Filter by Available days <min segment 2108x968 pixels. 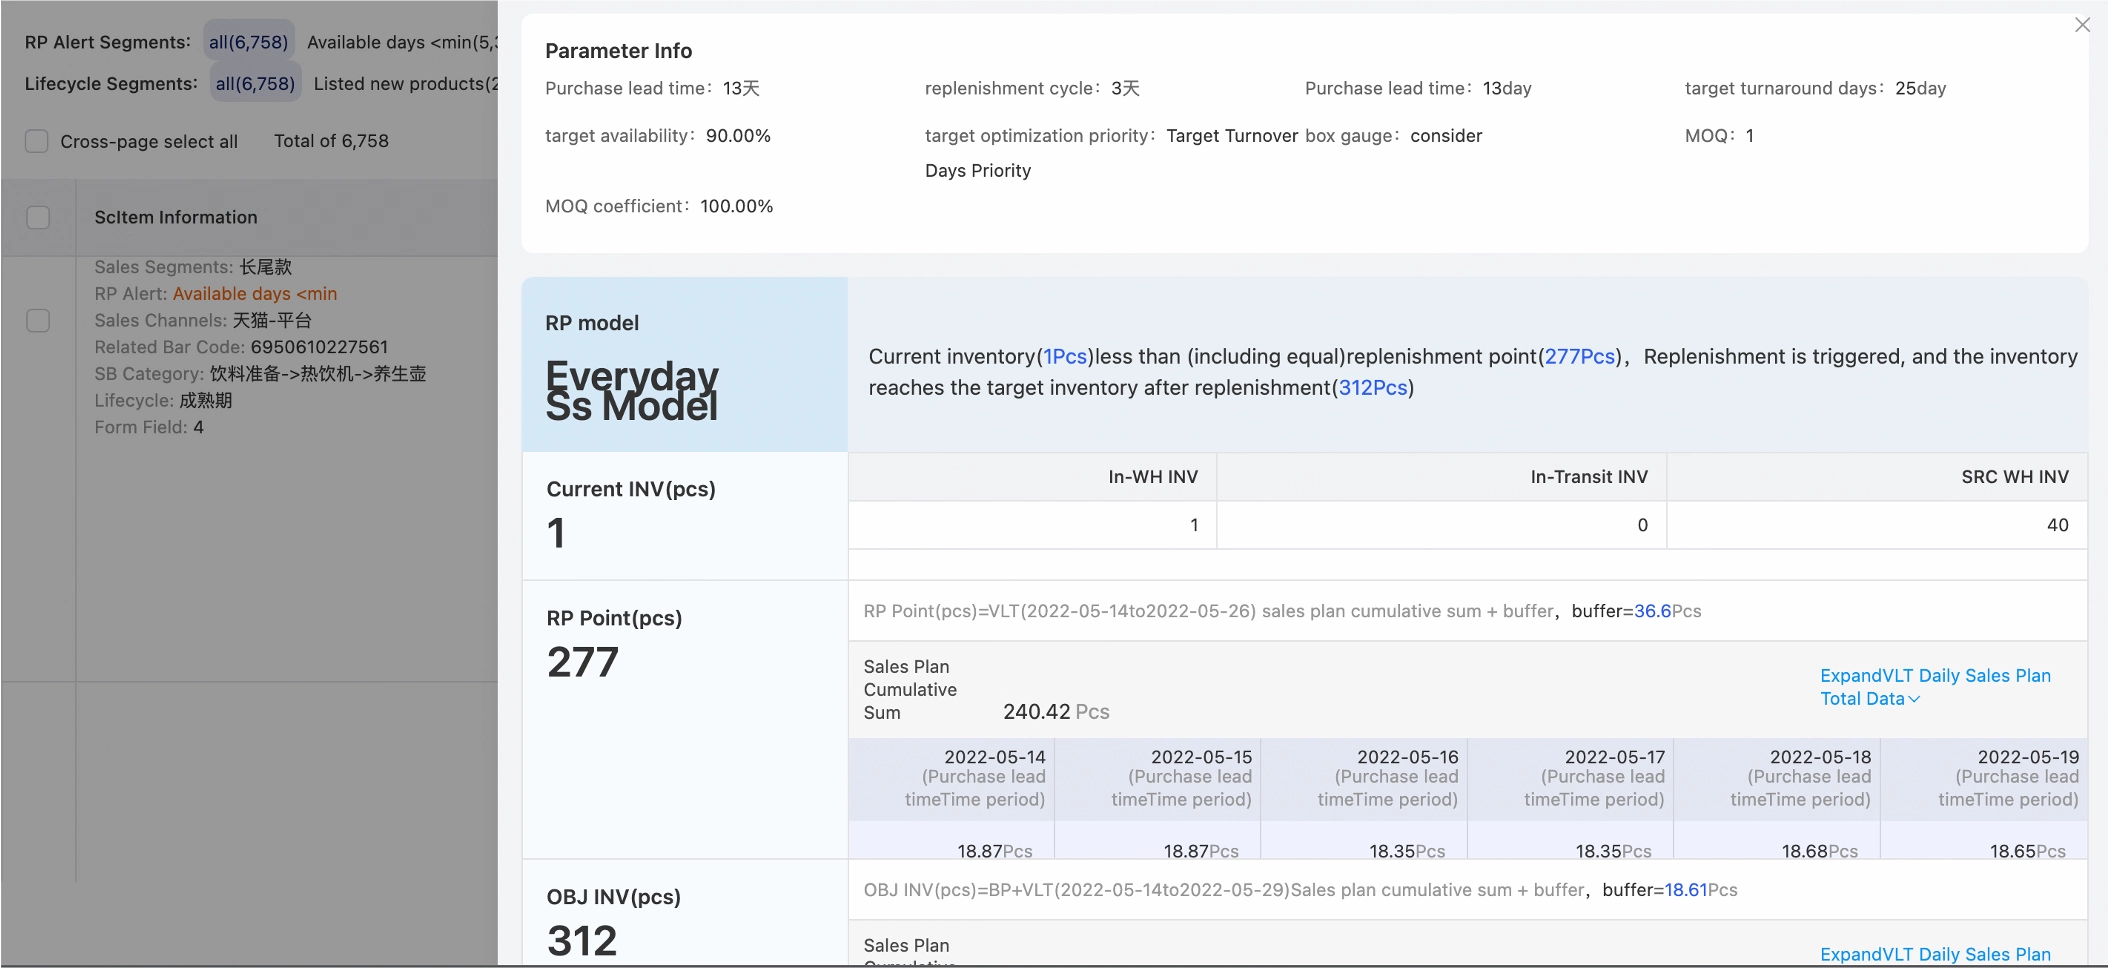click(401, 42)
